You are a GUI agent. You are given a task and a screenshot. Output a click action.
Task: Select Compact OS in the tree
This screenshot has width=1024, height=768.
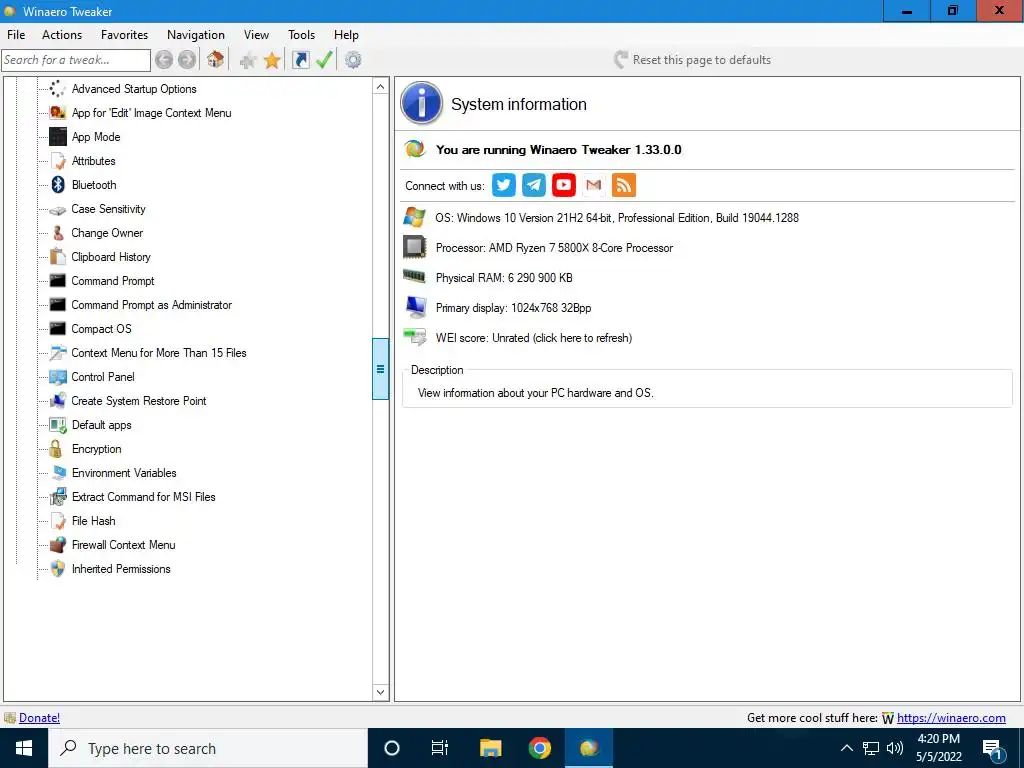pyautogui.click(x=101, y=328)
